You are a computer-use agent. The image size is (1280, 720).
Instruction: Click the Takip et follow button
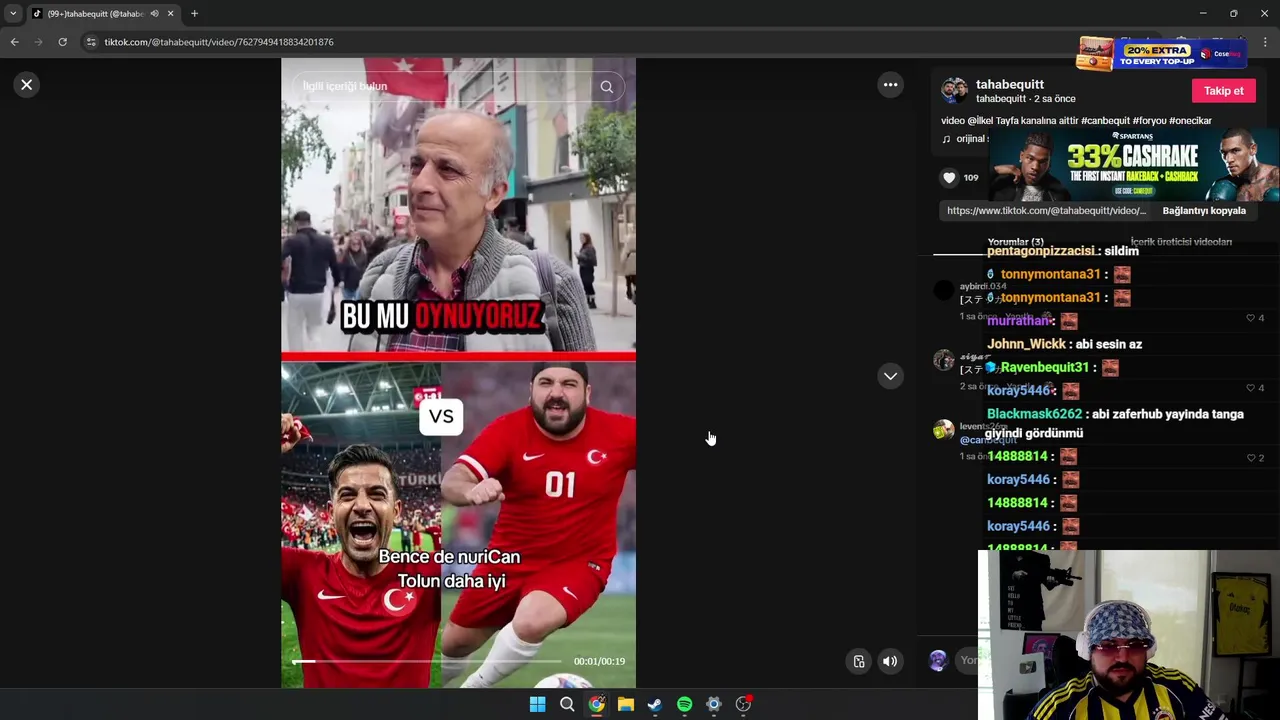(x=1223, y=91)
